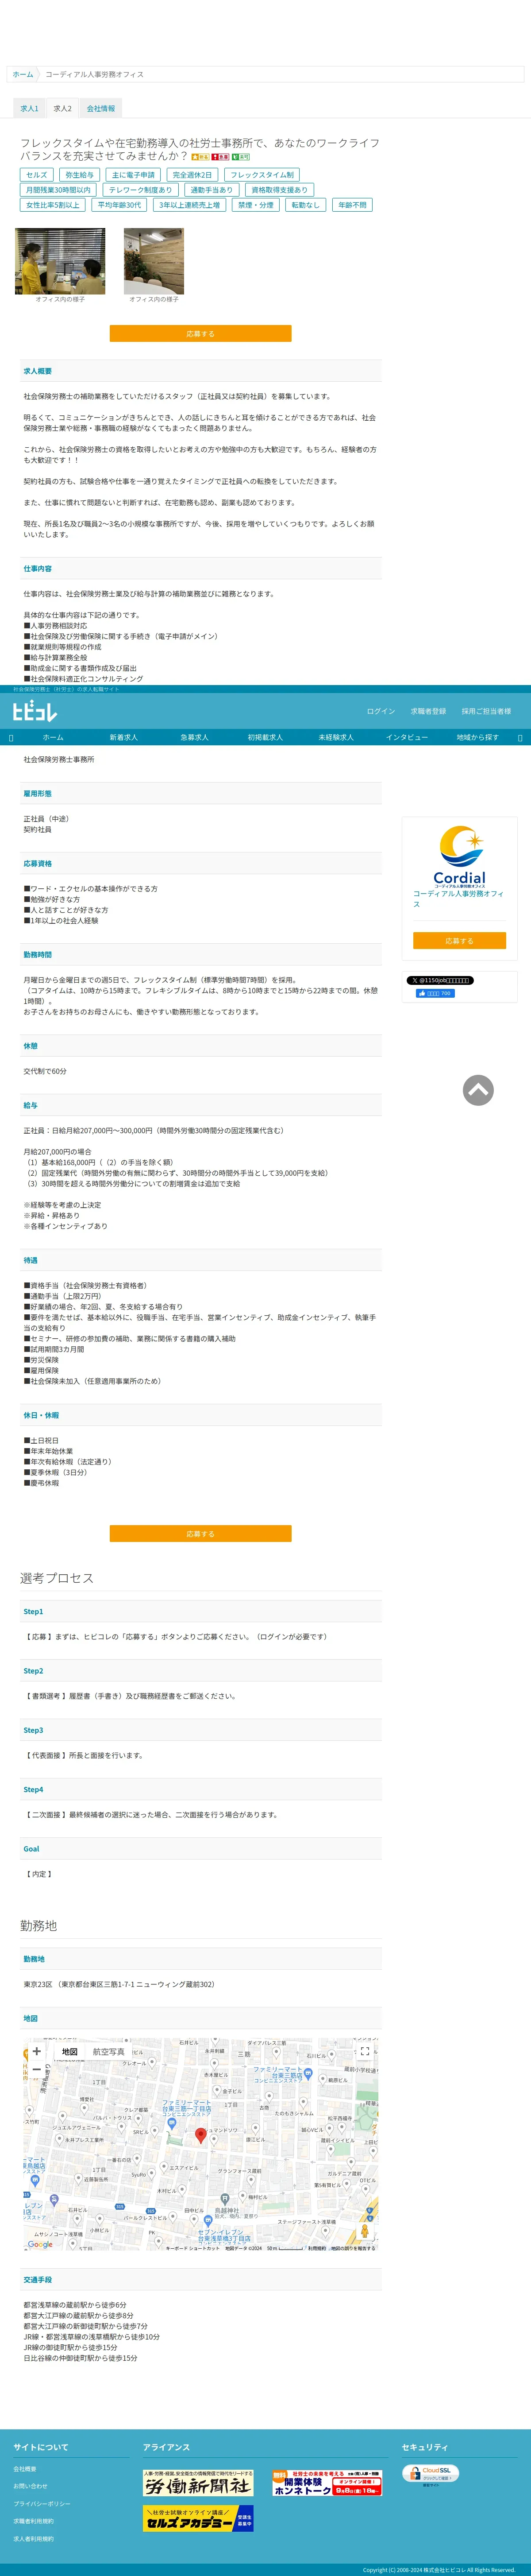Zoom out on the map
Viewport: 531px width, 2576px height.
coord(37,2070)
